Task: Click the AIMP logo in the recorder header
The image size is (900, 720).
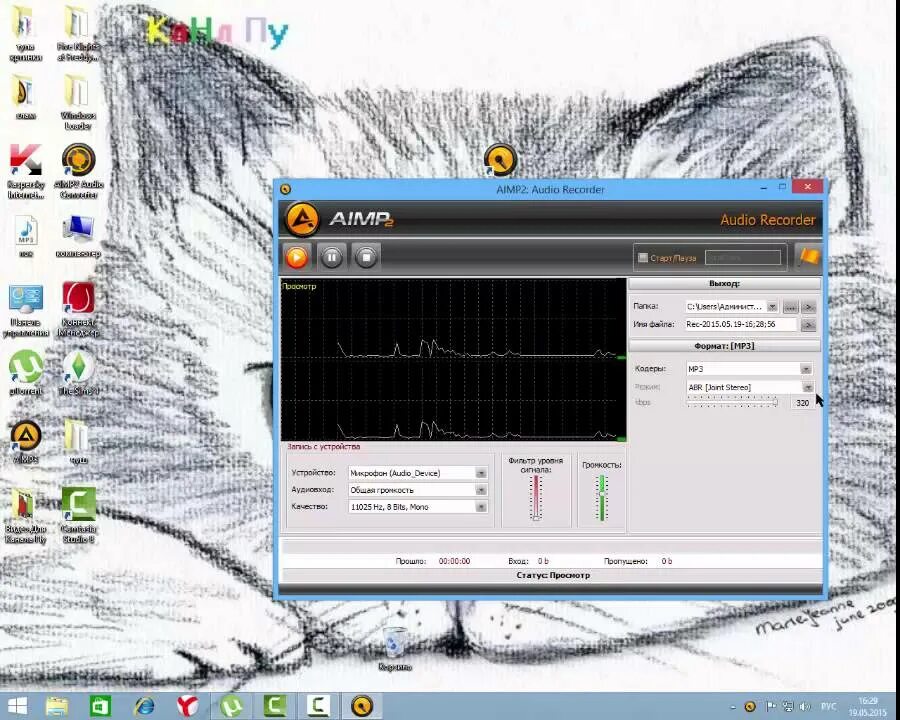Action: tap(302, 219)
